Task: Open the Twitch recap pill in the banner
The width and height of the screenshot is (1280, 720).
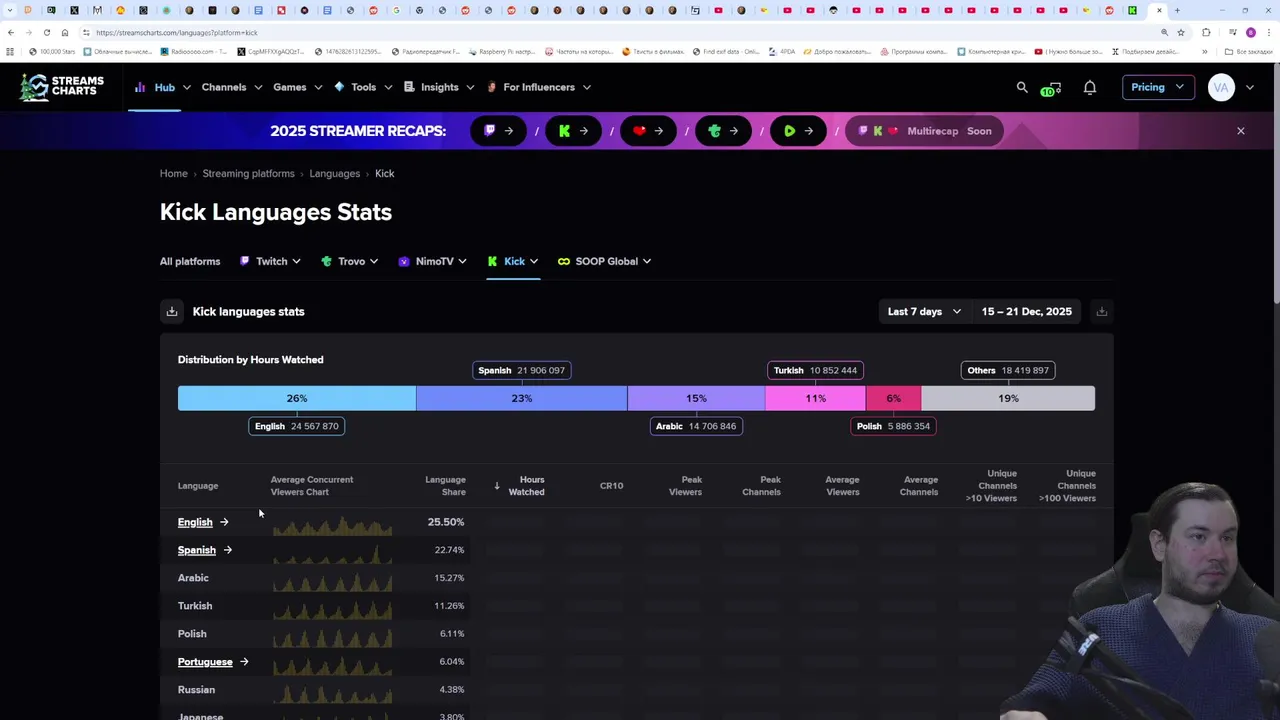Action: (x=499, y=131)
